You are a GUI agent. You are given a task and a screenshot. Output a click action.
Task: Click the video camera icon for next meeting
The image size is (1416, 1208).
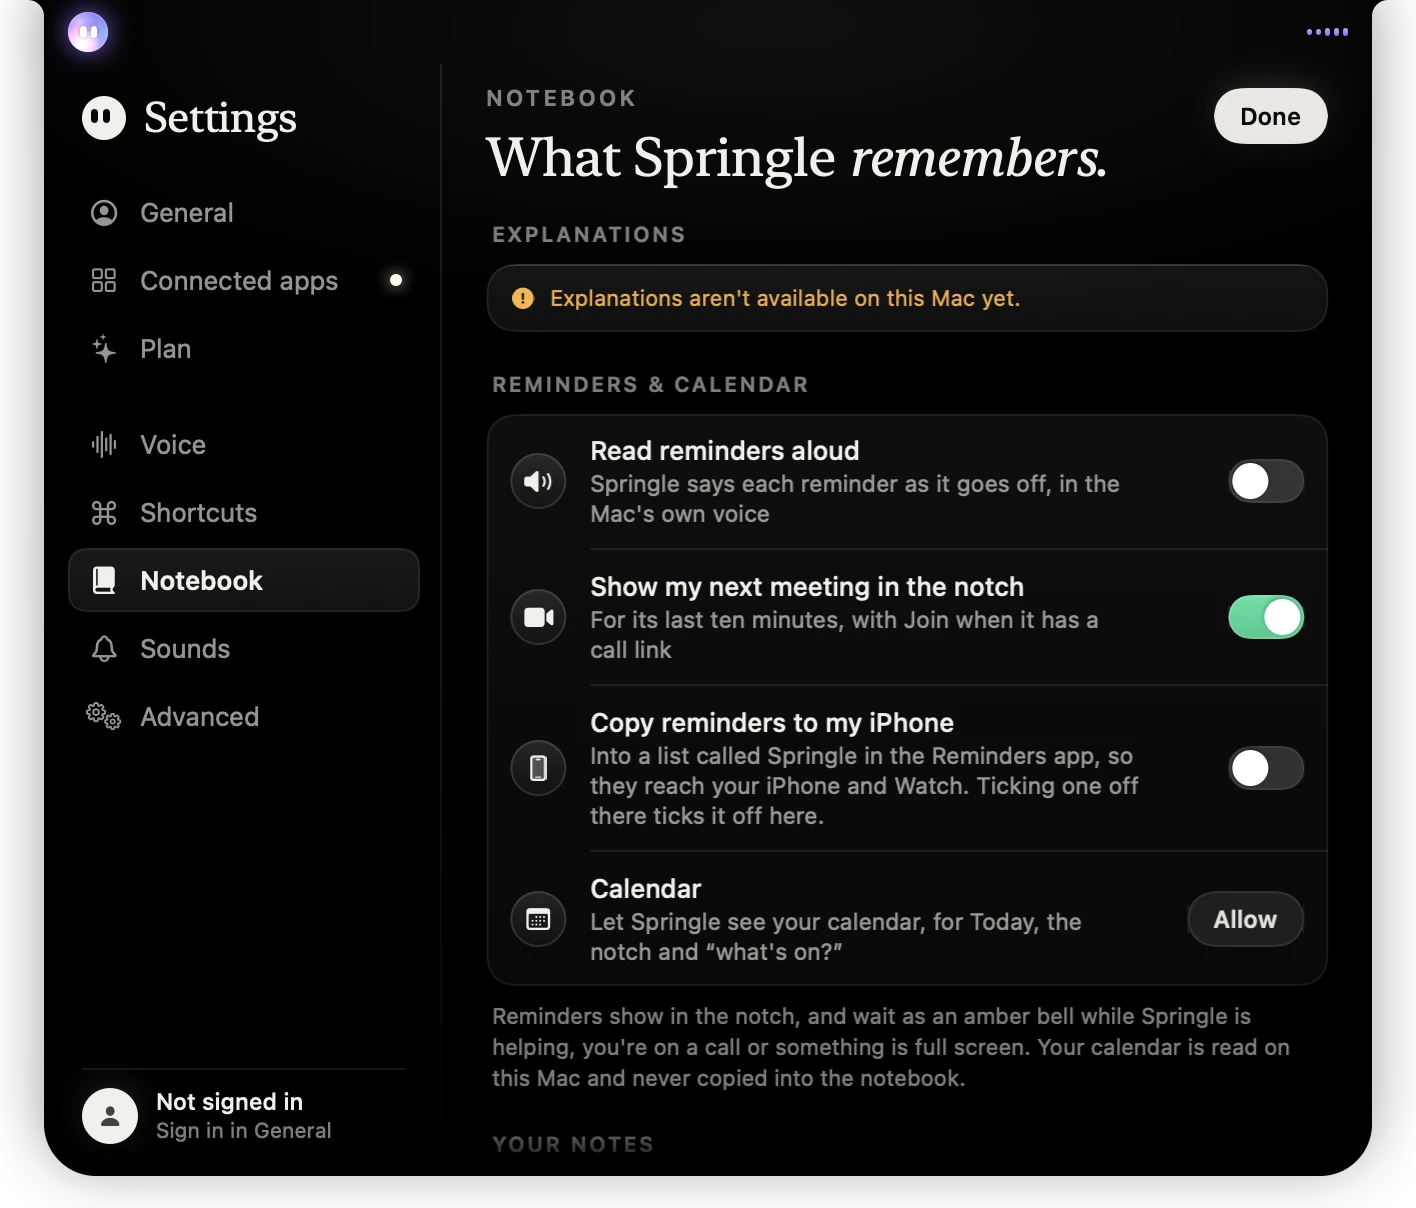pos(539,618)
